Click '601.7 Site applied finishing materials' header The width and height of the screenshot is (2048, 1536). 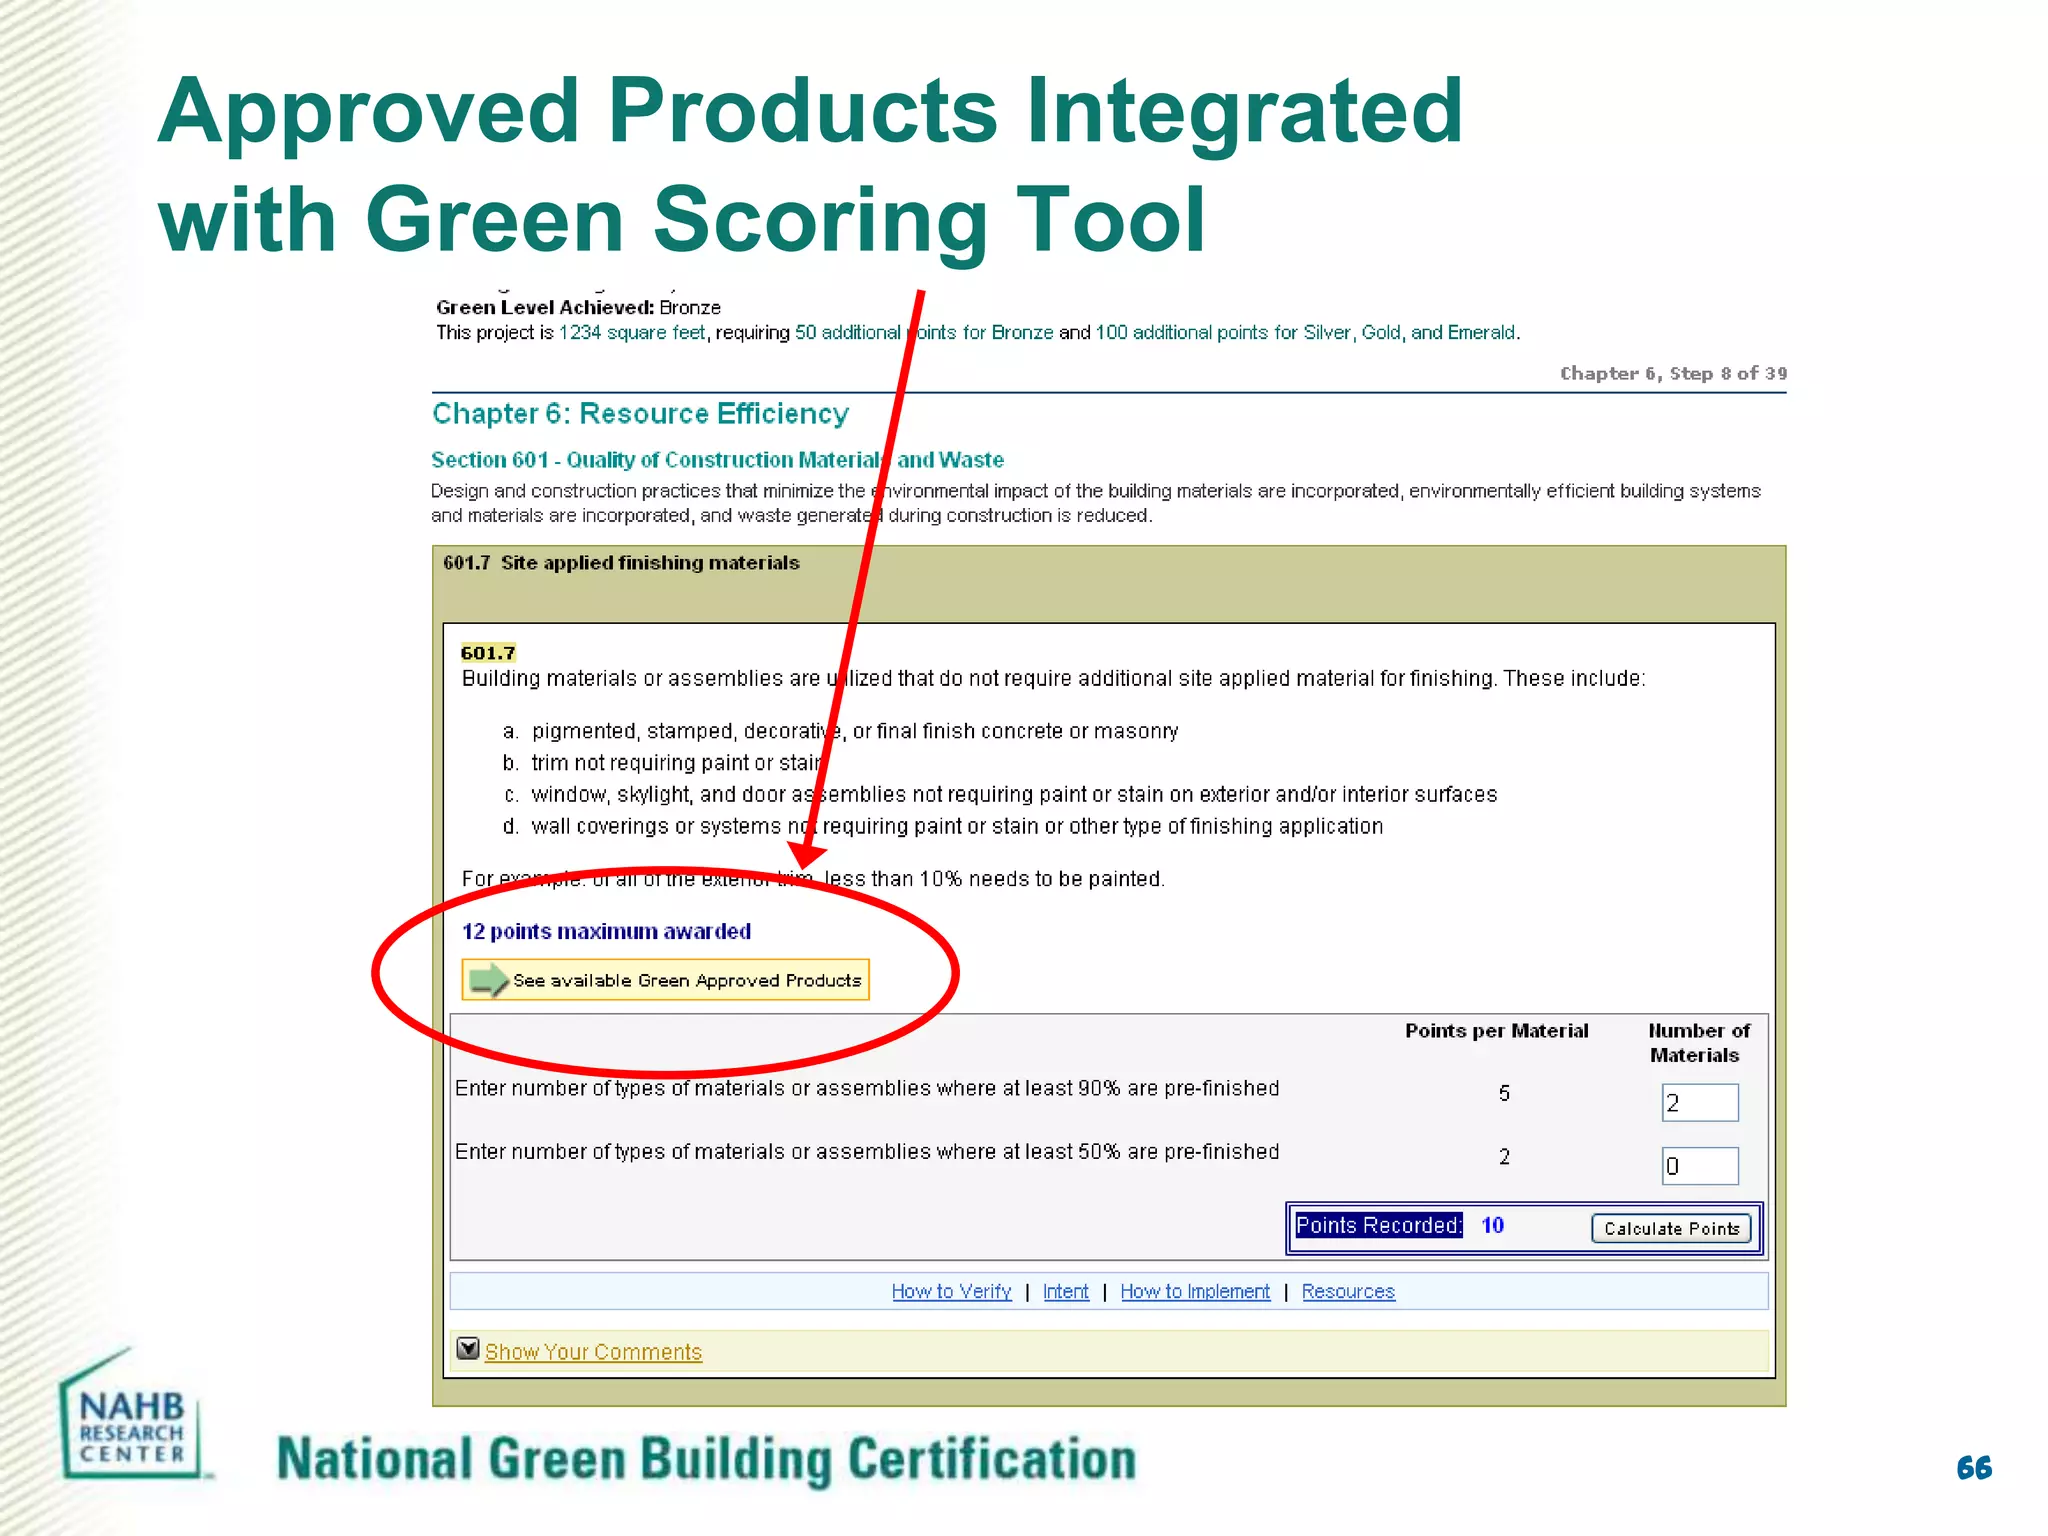621,563
